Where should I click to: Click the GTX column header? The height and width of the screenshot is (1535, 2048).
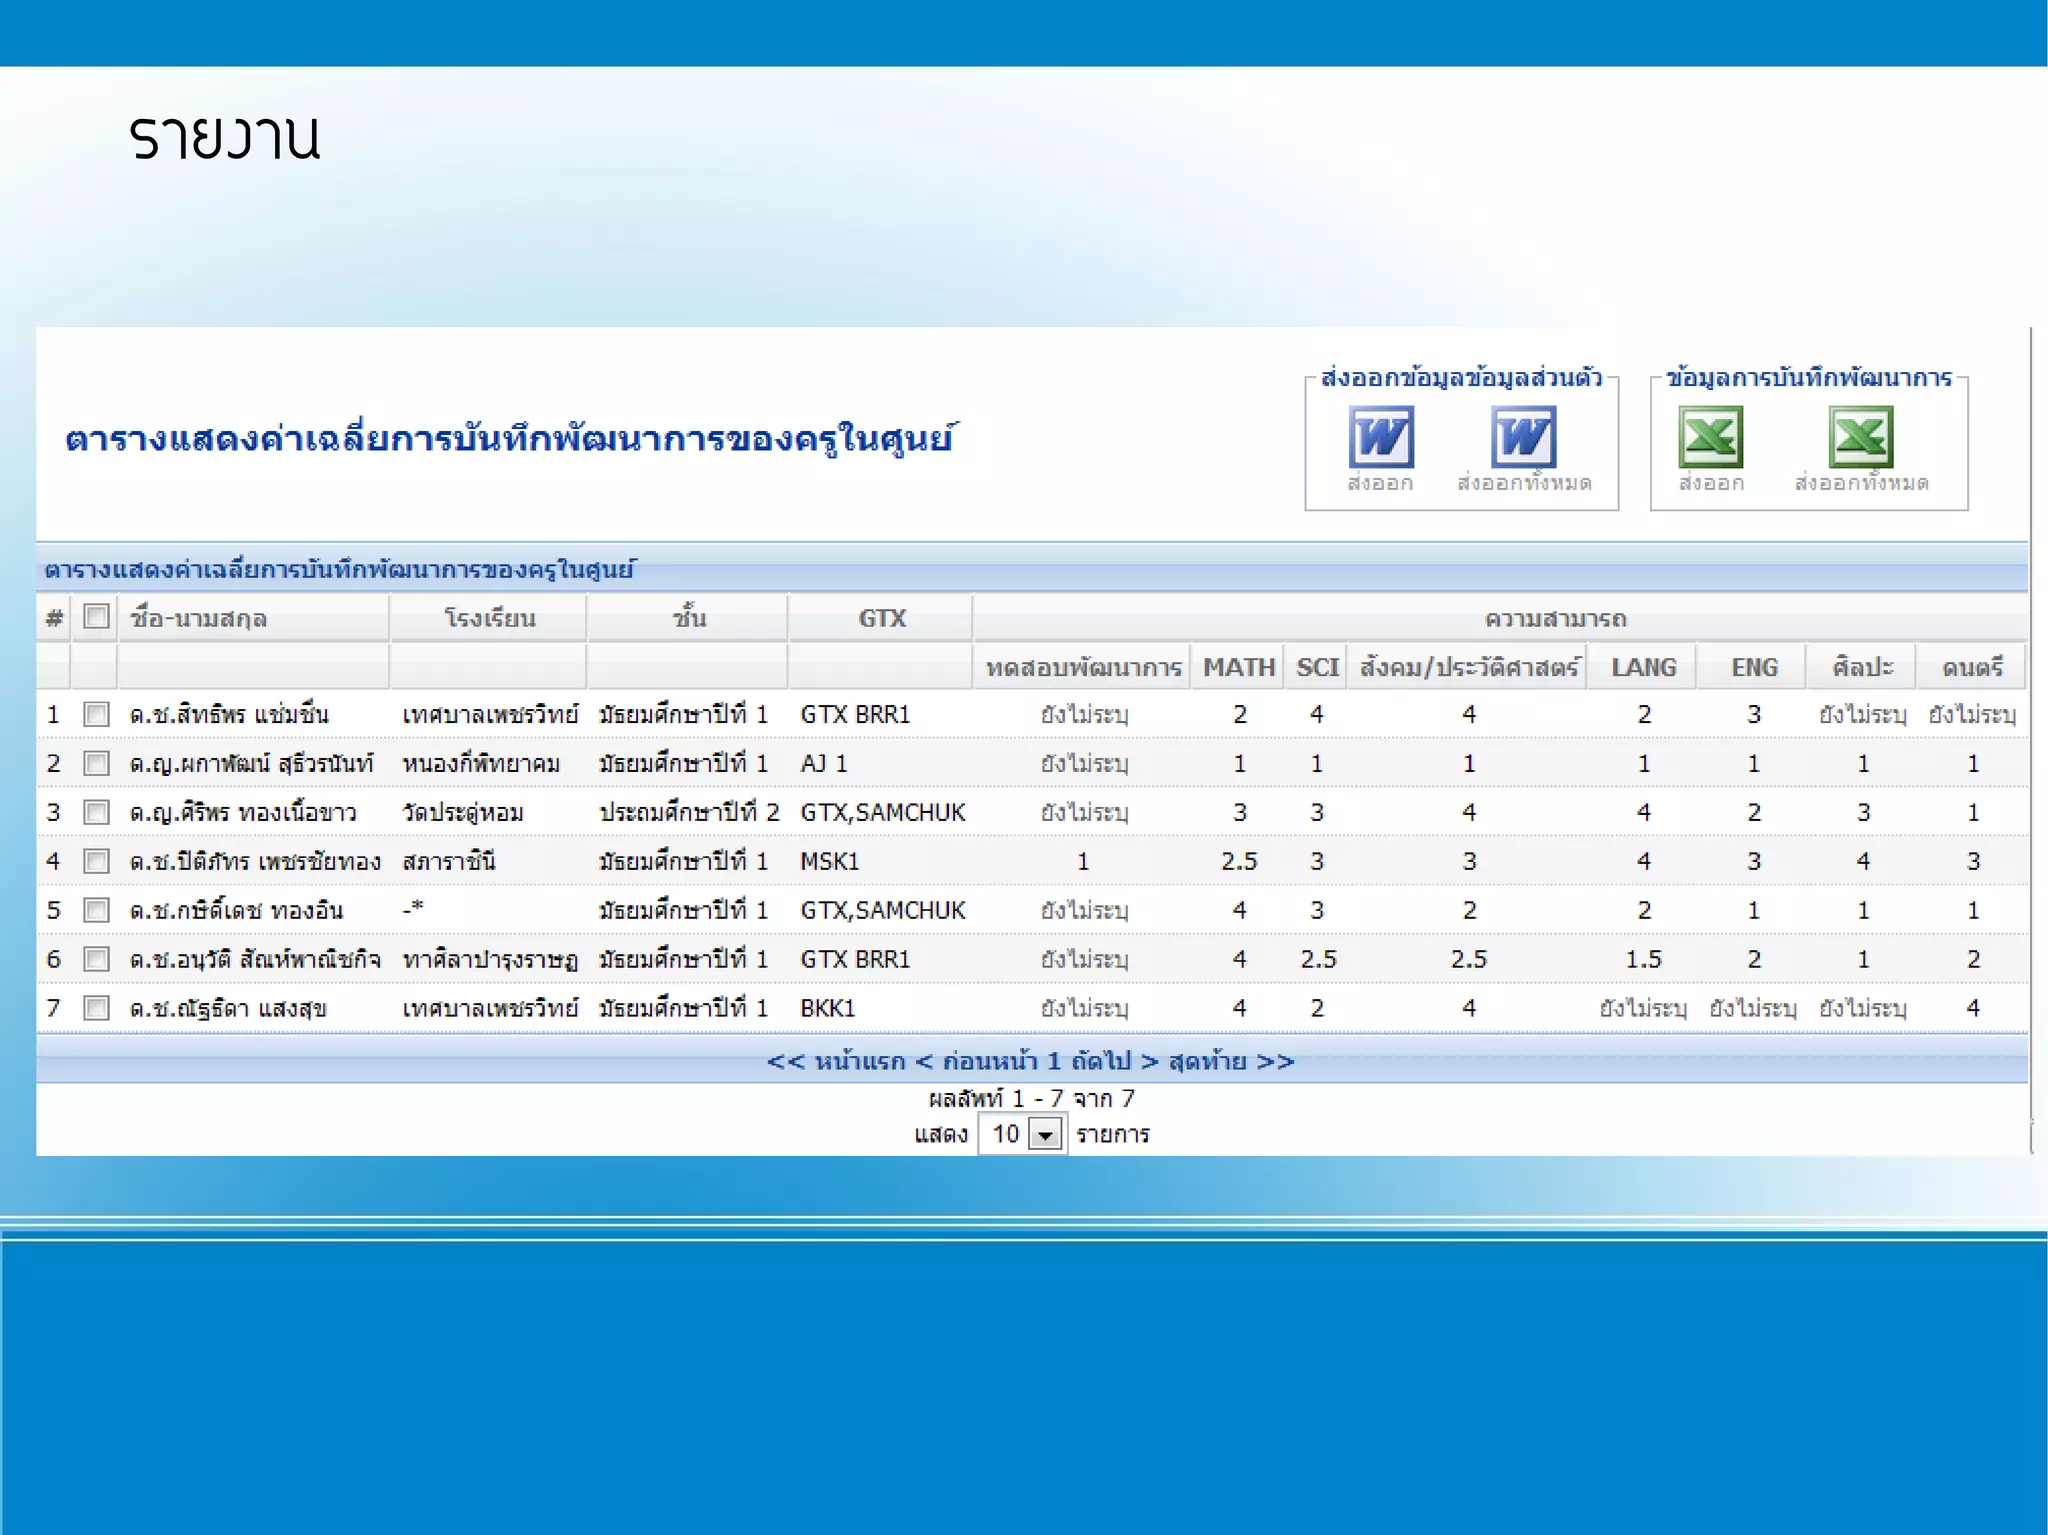[882, 618]
